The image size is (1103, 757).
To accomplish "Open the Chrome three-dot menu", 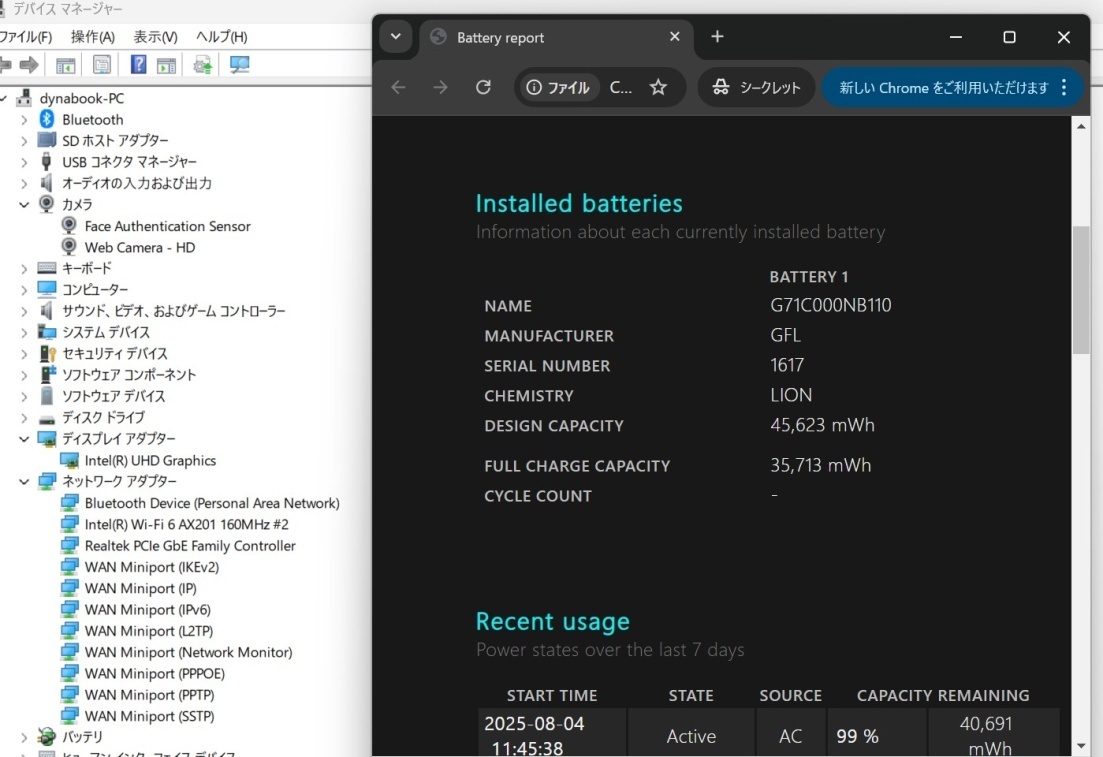I will [1064, 88].
